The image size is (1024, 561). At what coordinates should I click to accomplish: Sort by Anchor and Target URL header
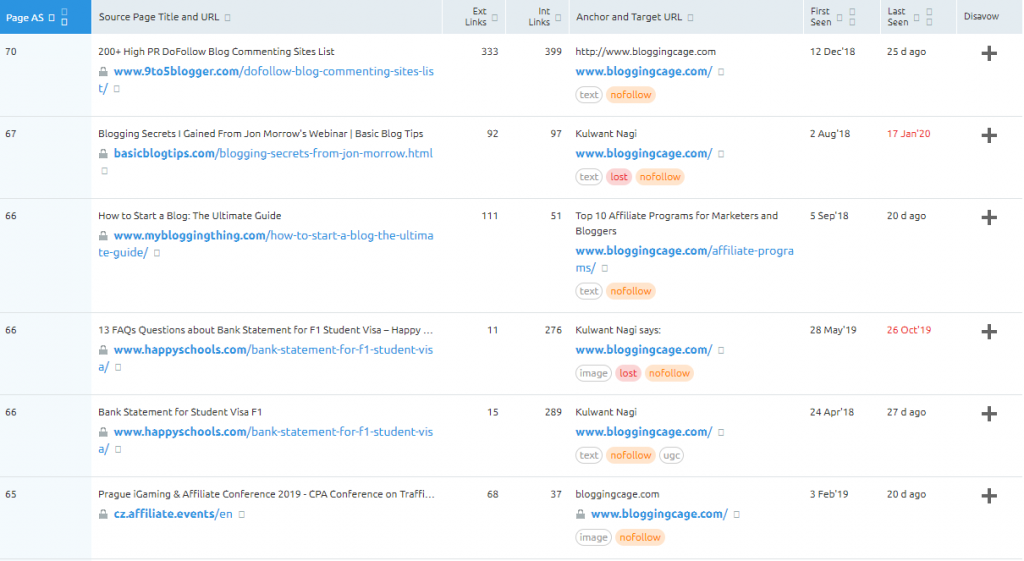tap(629, 17)
